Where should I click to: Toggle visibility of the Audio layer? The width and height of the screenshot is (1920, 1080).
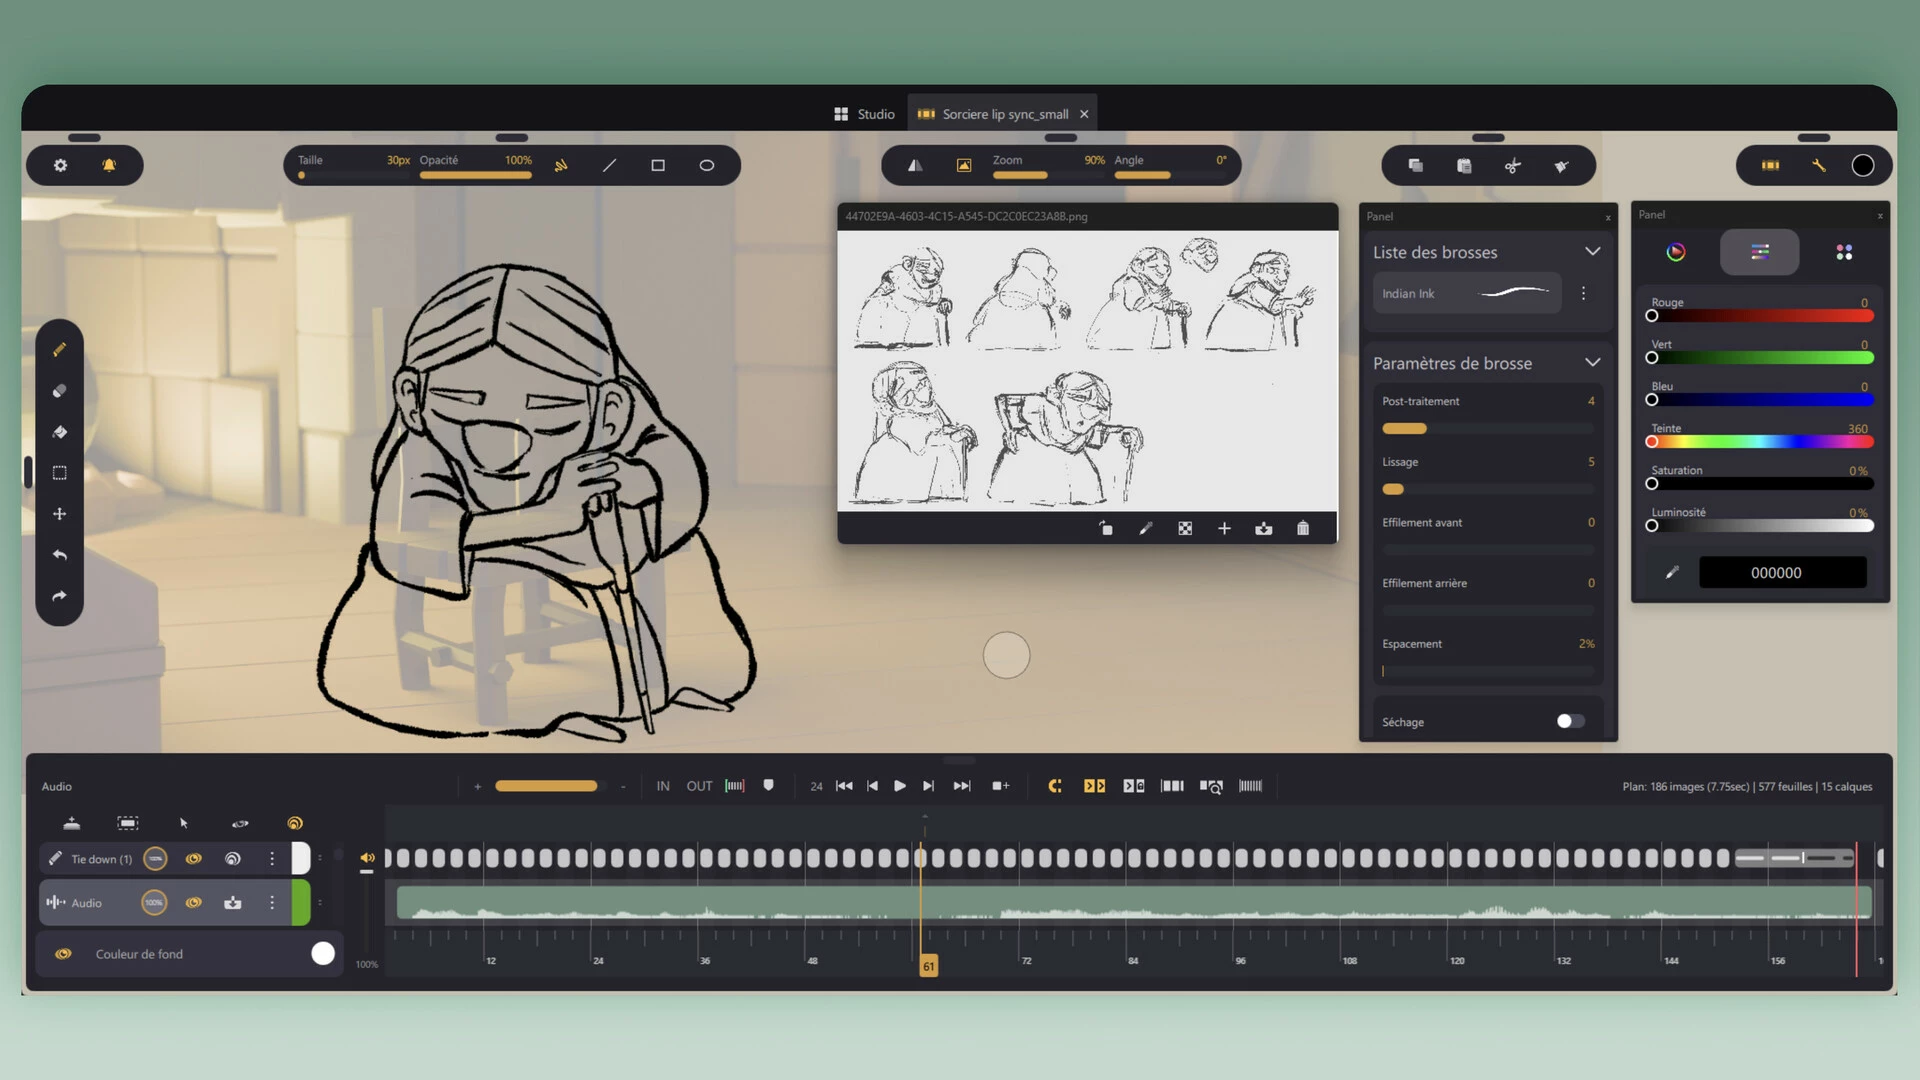click(194, 903)
